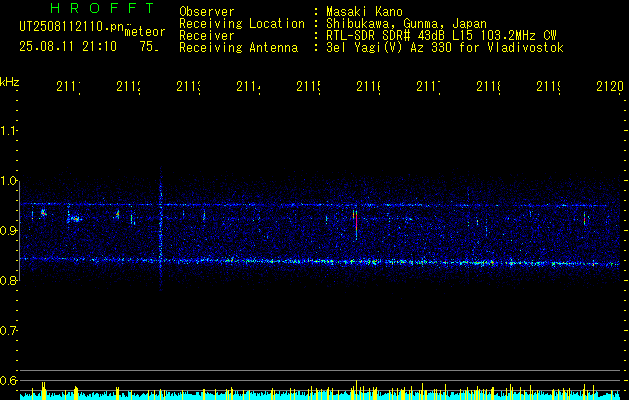Click the 2115 time axis label

[x=309, y=87]
